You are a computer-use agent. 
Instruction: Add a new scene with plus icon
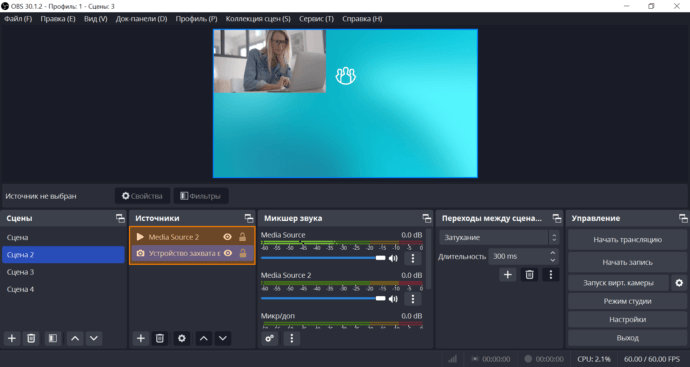[x=12, y=338]
